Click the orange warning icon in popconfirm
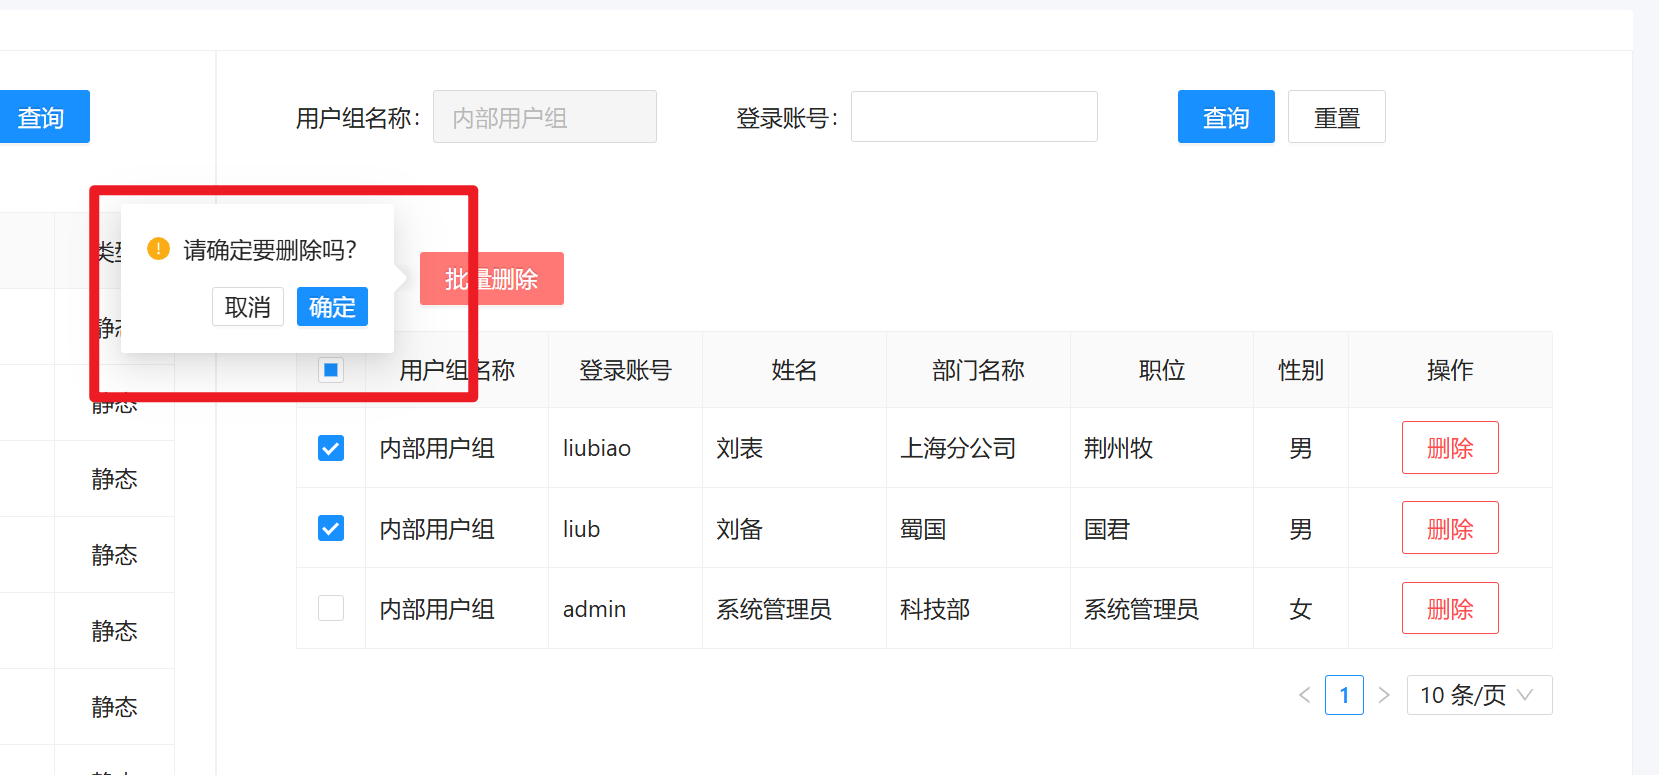 click(x=158, y=249)
